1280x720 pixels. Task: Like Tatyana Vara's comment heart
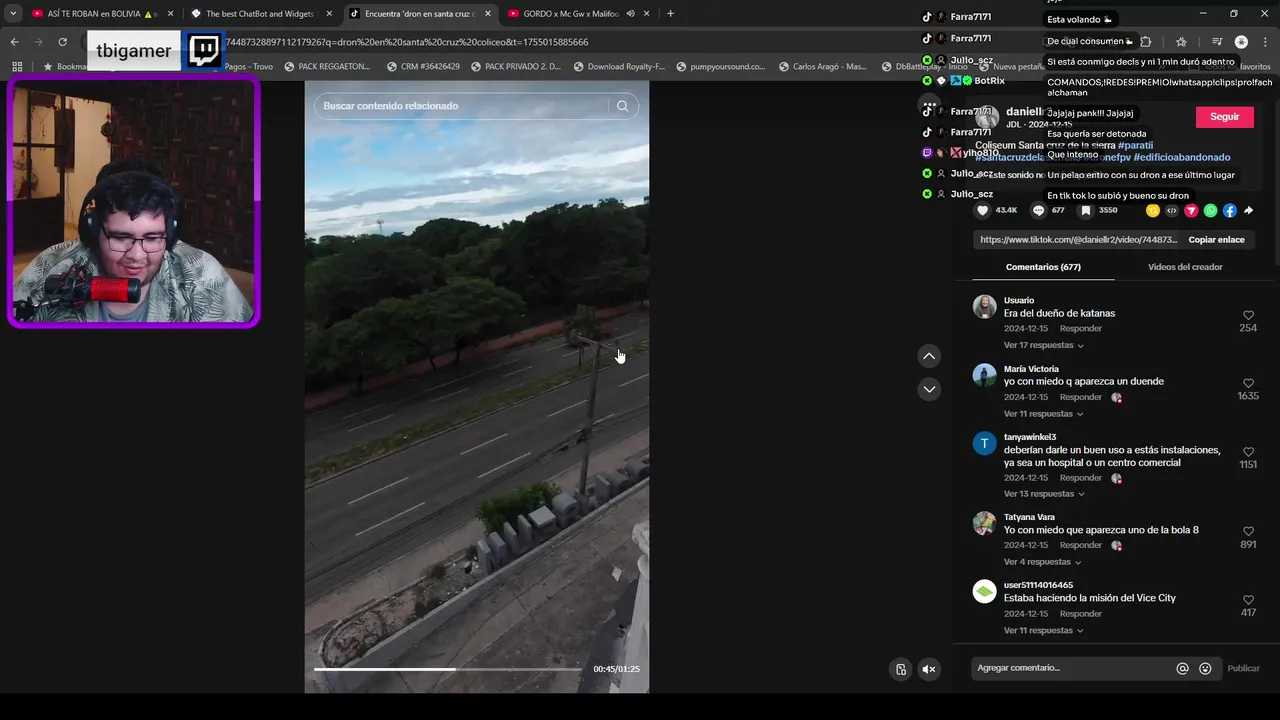pos(1248,531)
